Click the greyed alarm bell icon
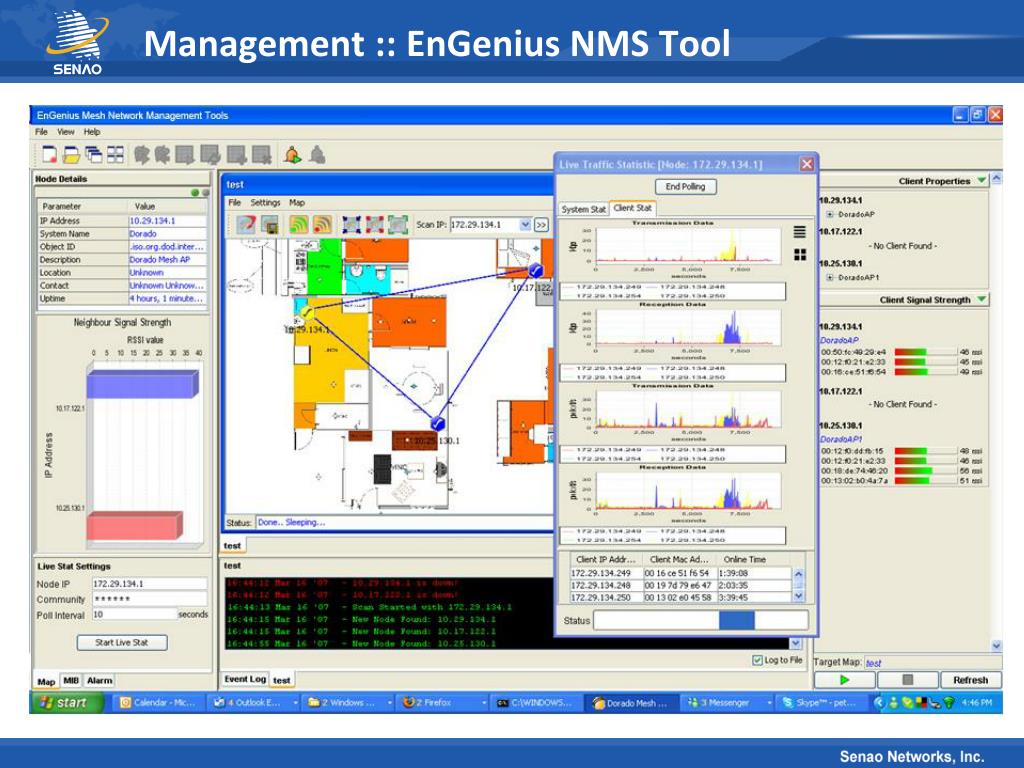1024x768 pixels. (x=317, y=155)
